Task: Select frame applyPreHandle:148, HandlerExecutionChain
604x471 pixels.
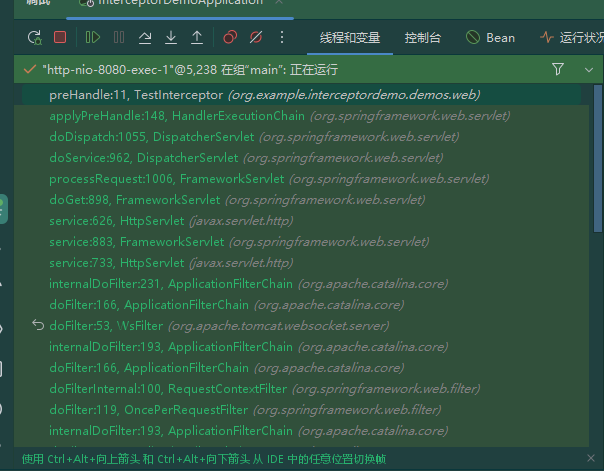Action: pos(301,116)
